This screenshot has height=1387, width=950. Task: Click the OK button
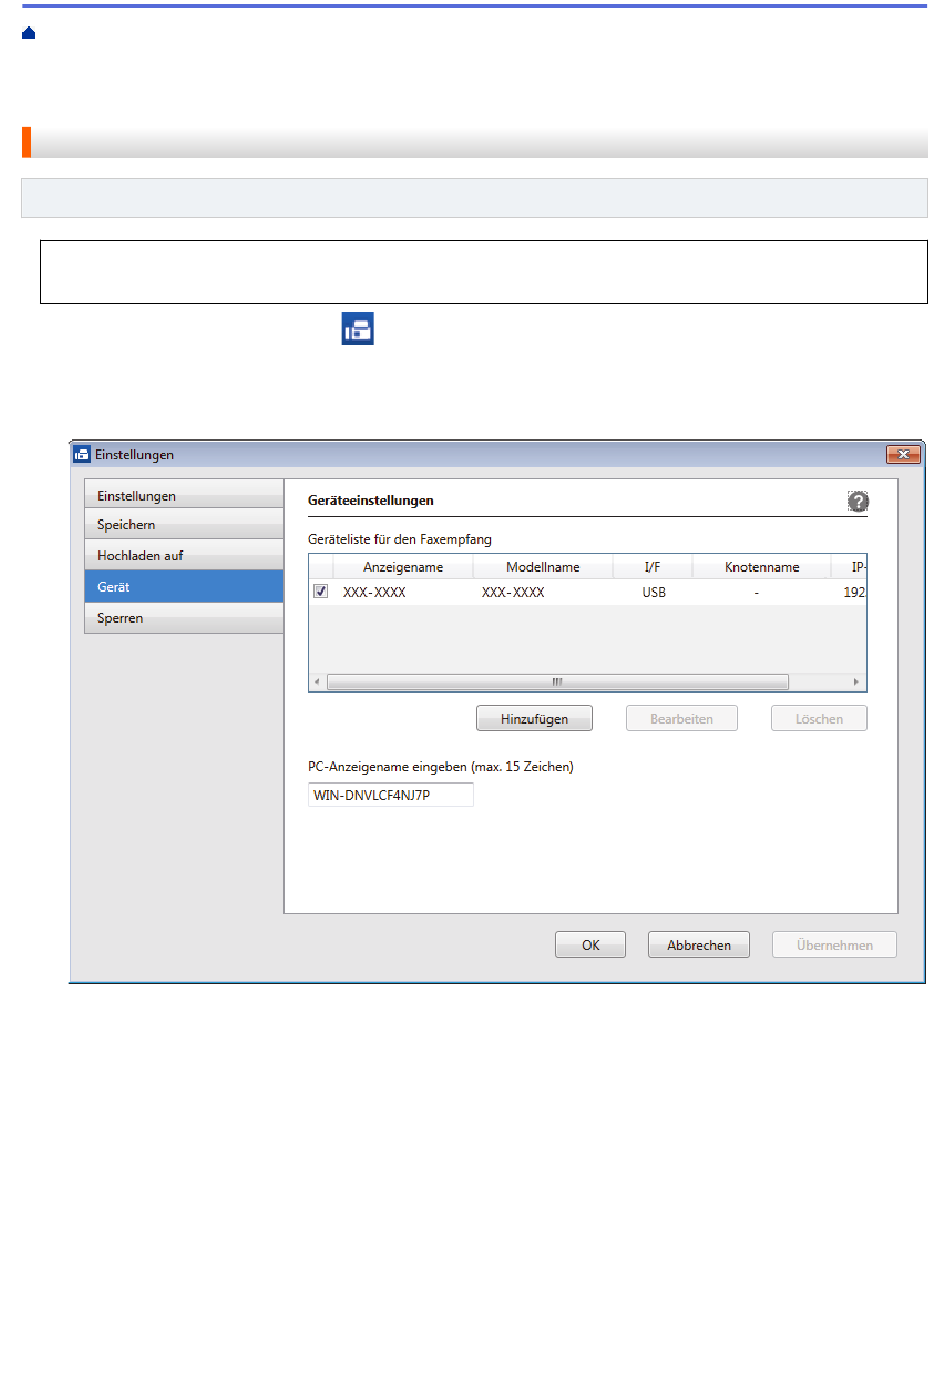click(590, 945)
